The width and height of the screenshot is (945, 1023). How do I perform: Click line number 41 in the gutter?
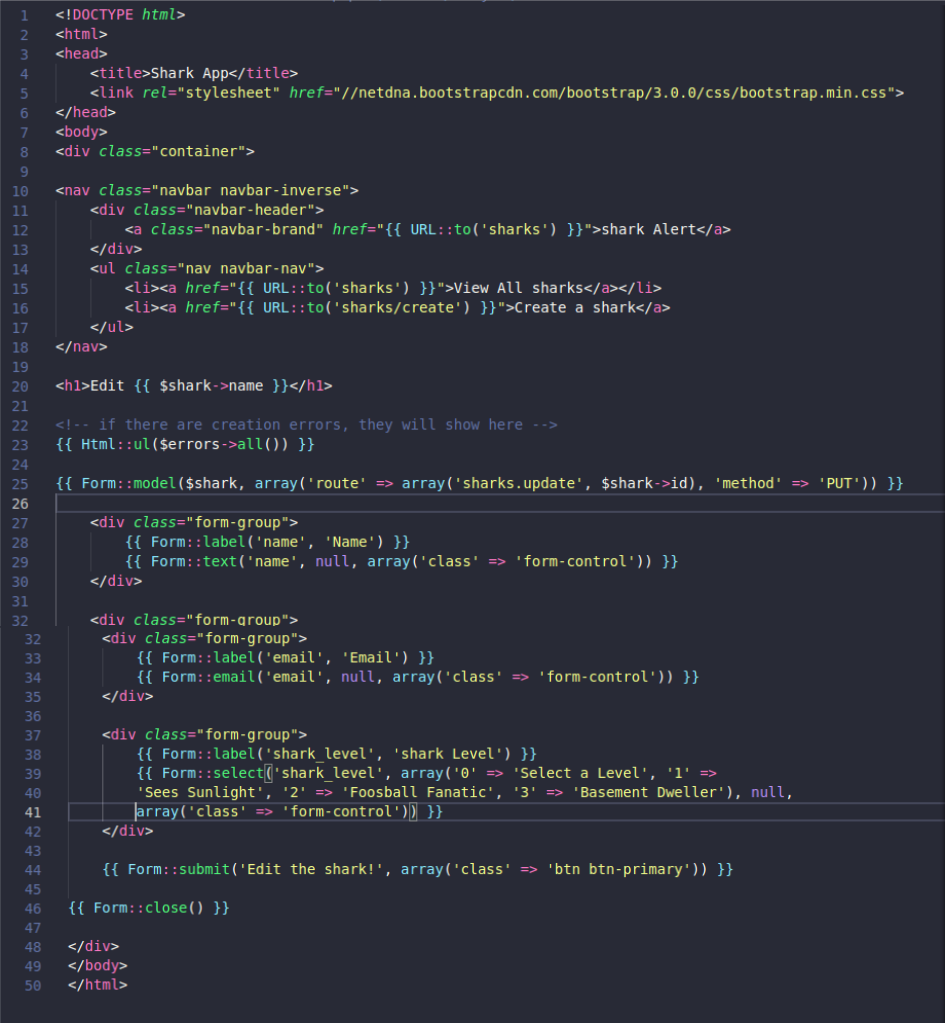(x=33, y=813)
